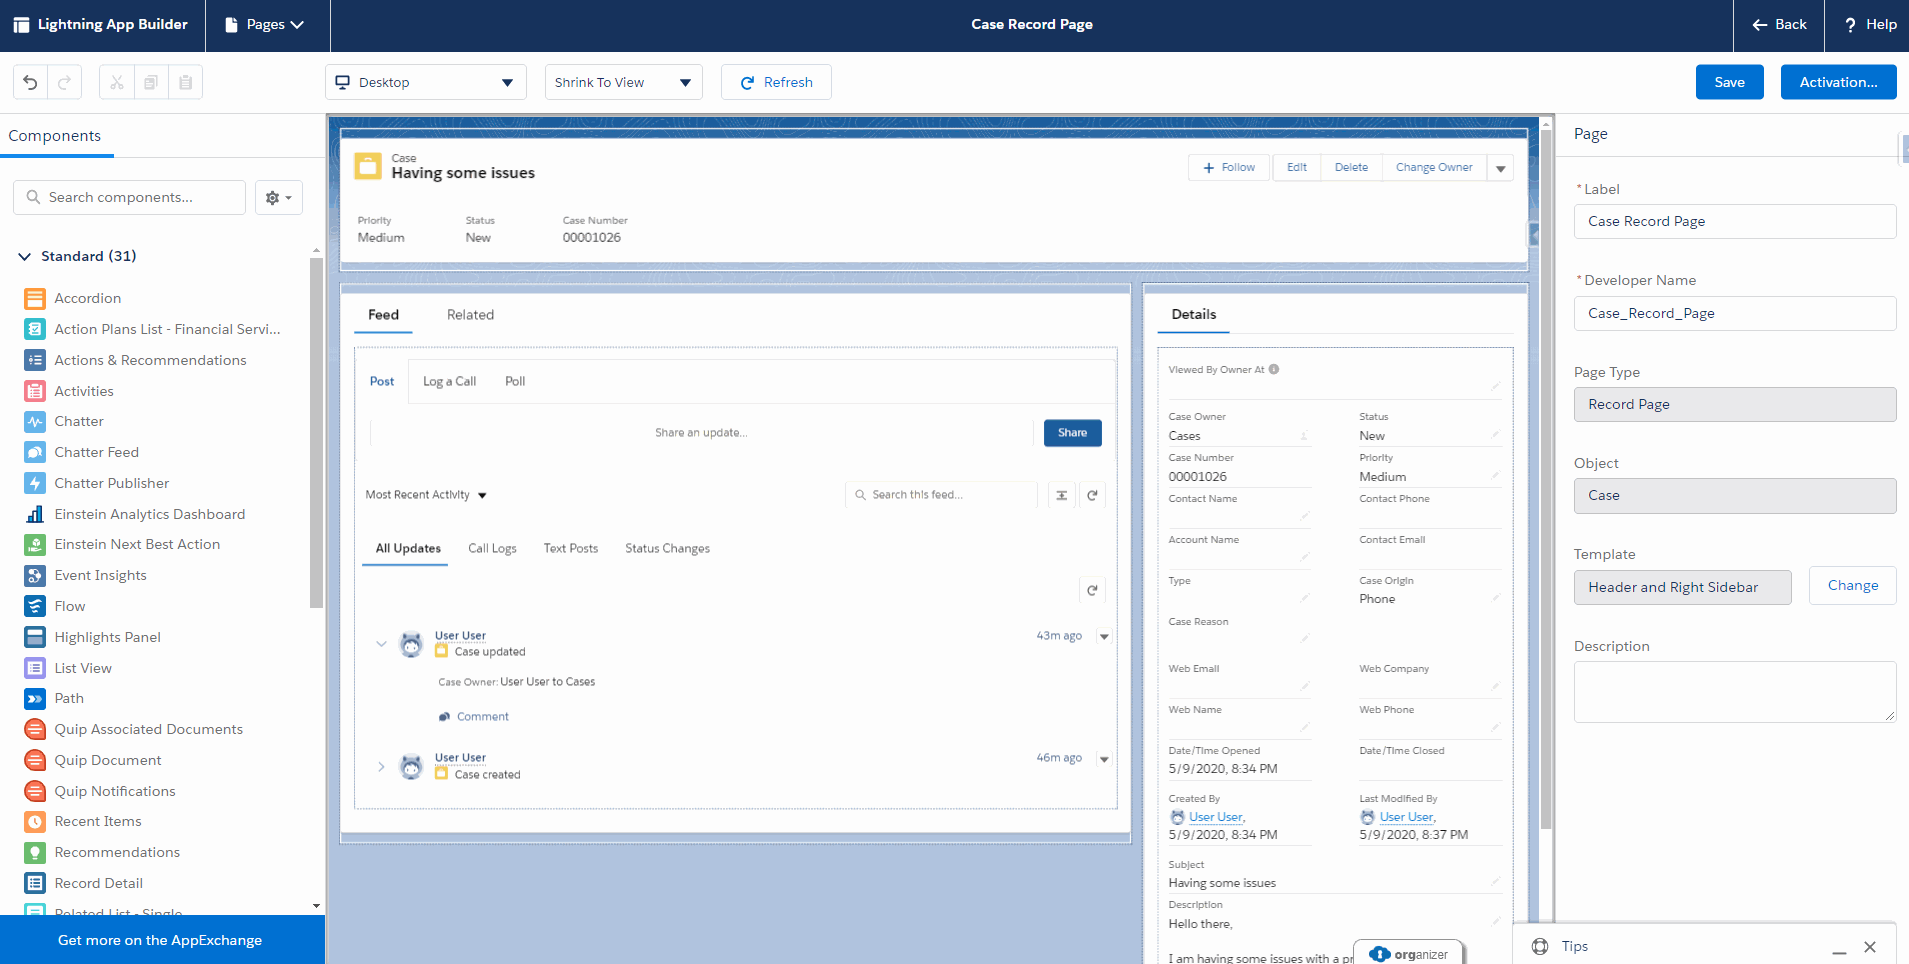The height and width of the screenshot is (964, 1909).
Task: Filter feed by Call Logs
Action: [492, 548]
